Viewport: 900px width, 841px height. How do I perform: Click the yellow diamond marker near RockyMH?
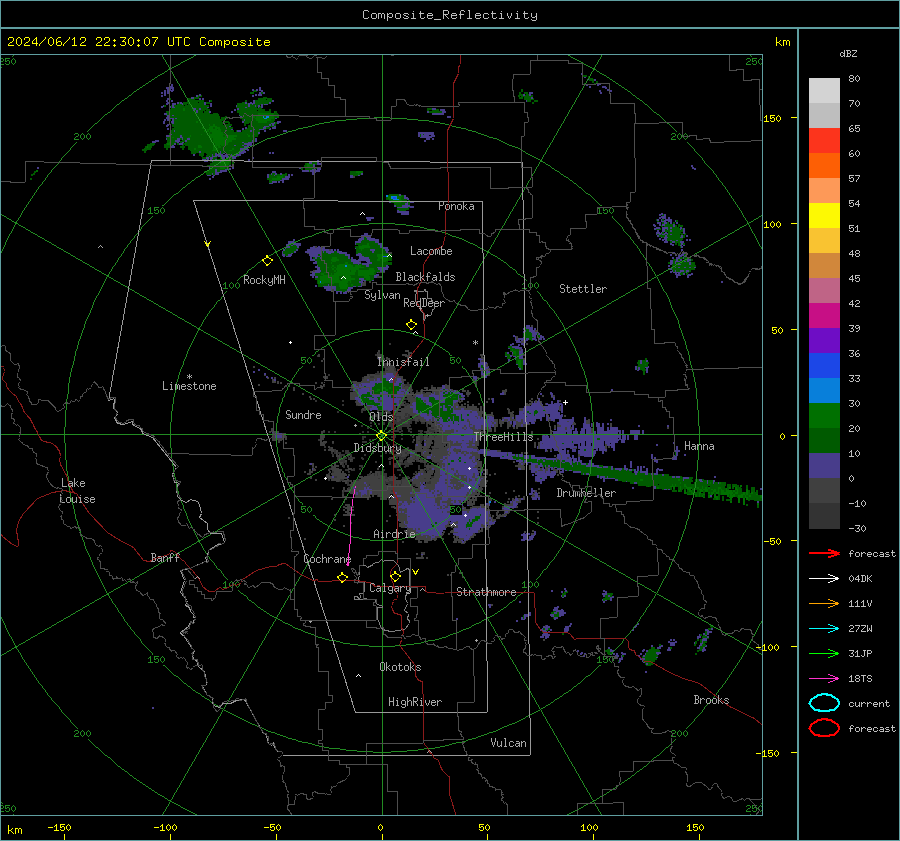267,261
